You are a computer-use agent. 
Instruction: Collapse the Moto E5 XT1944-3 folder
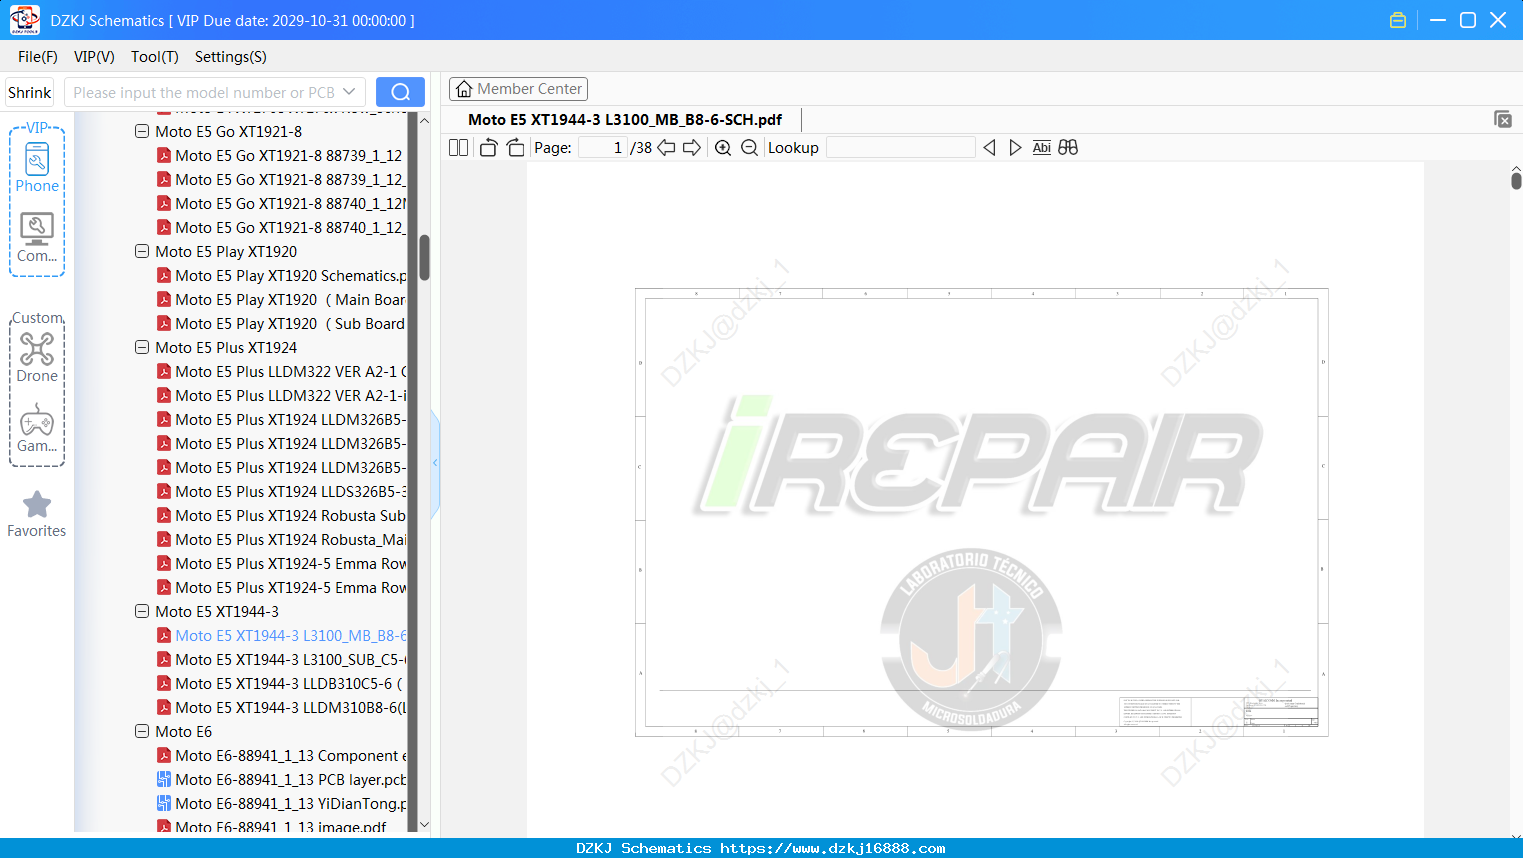tap(142, 611)
